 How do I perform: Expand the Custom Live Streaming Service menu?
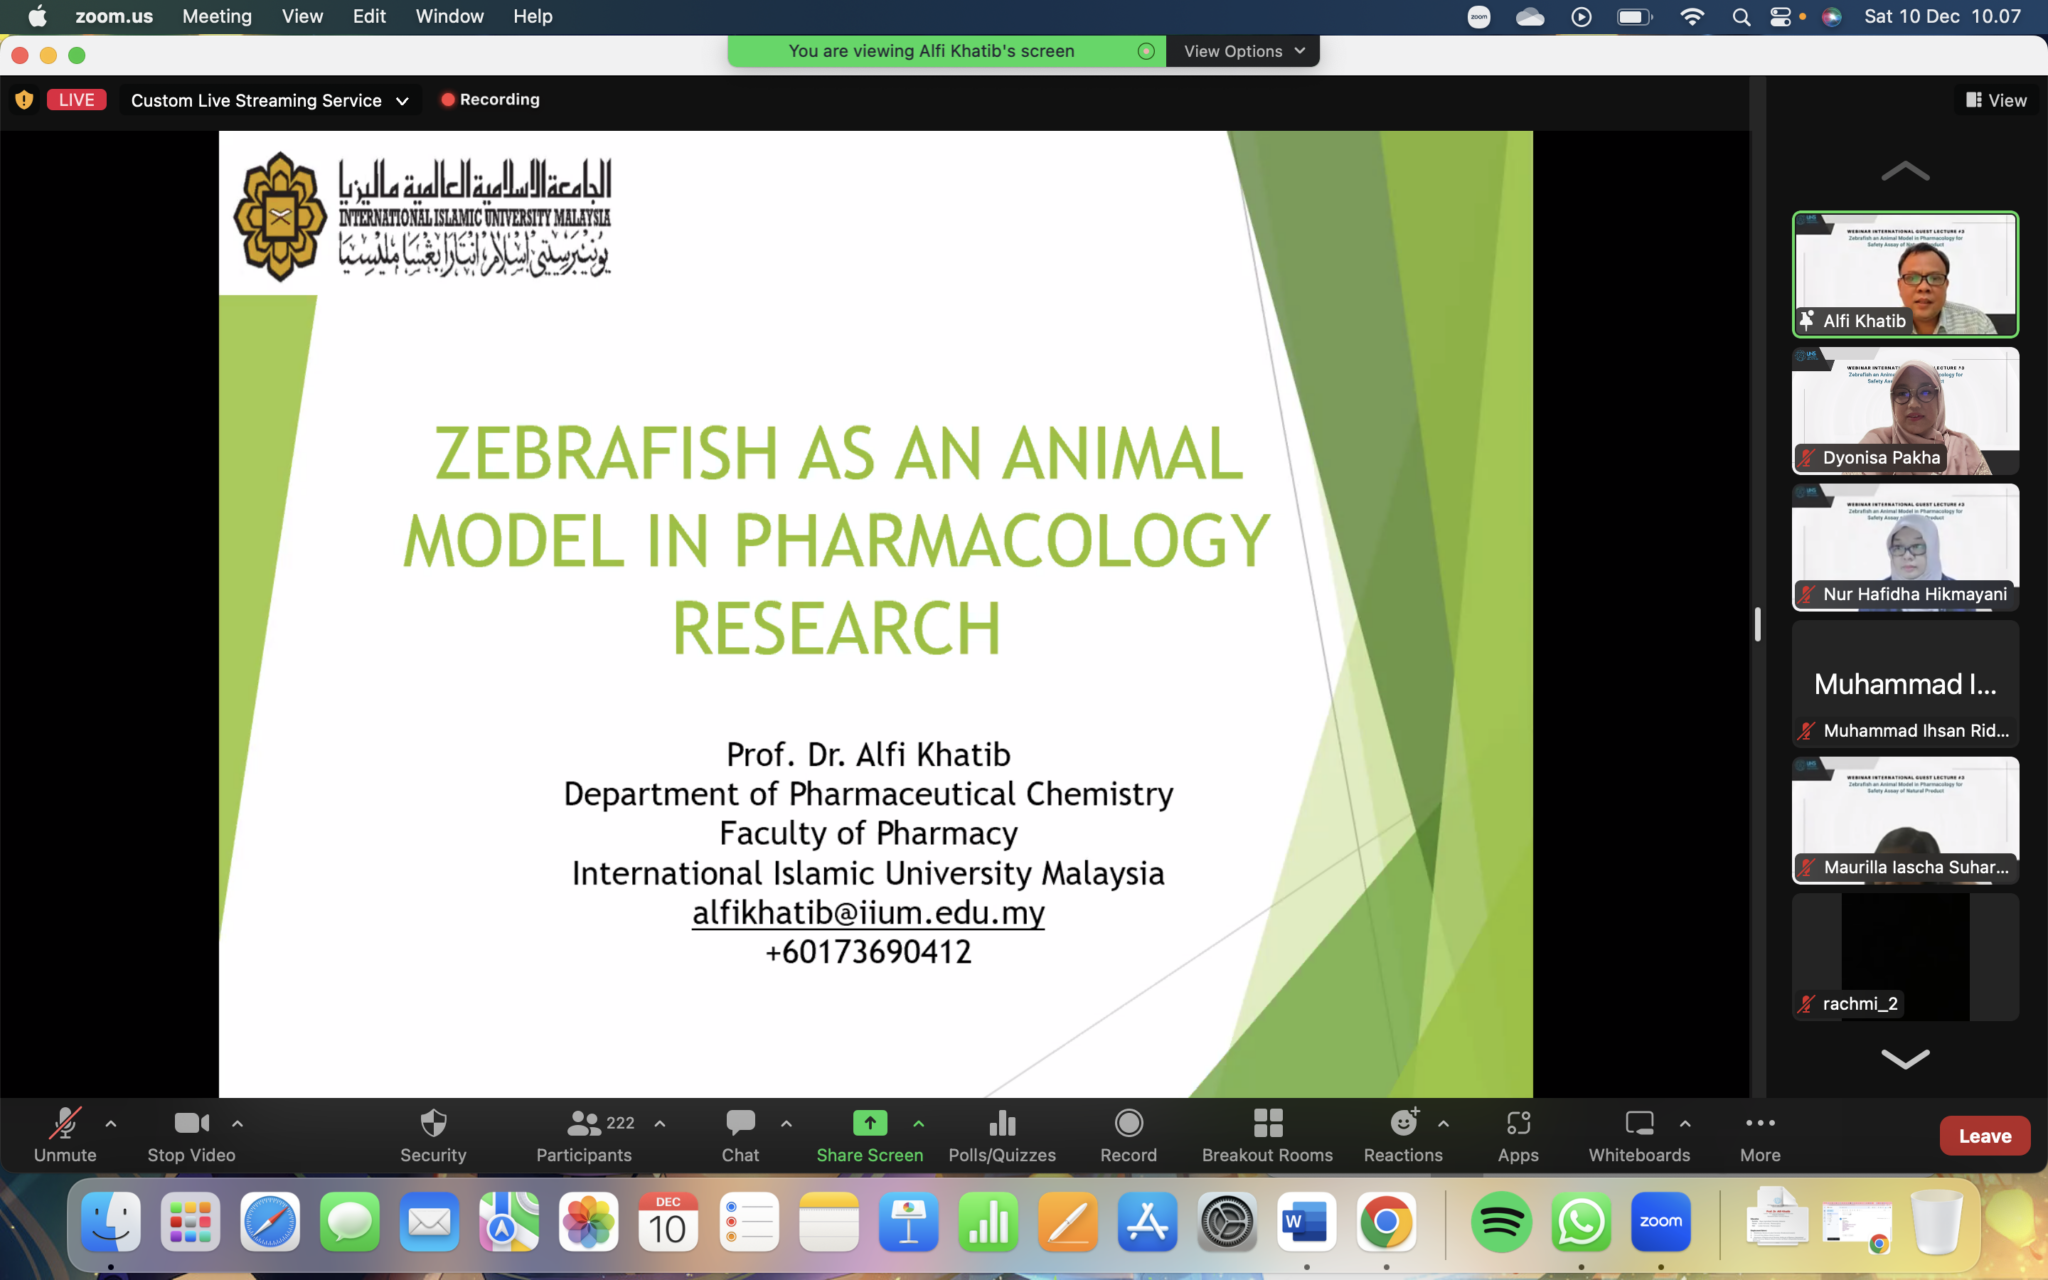[x=403, y=100]
